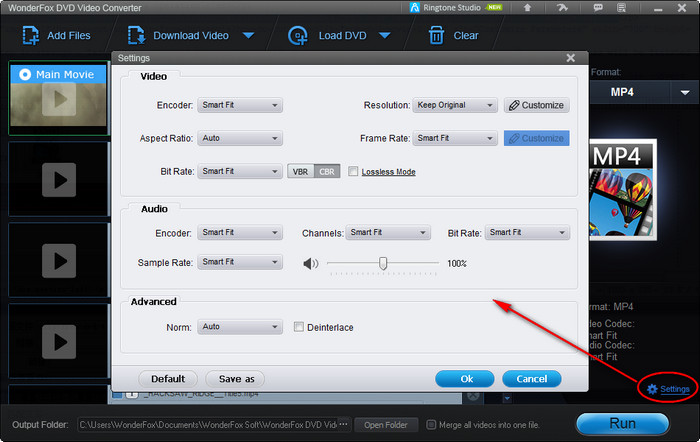Click the Load DVD disc icon

click(x=297, y=36)
